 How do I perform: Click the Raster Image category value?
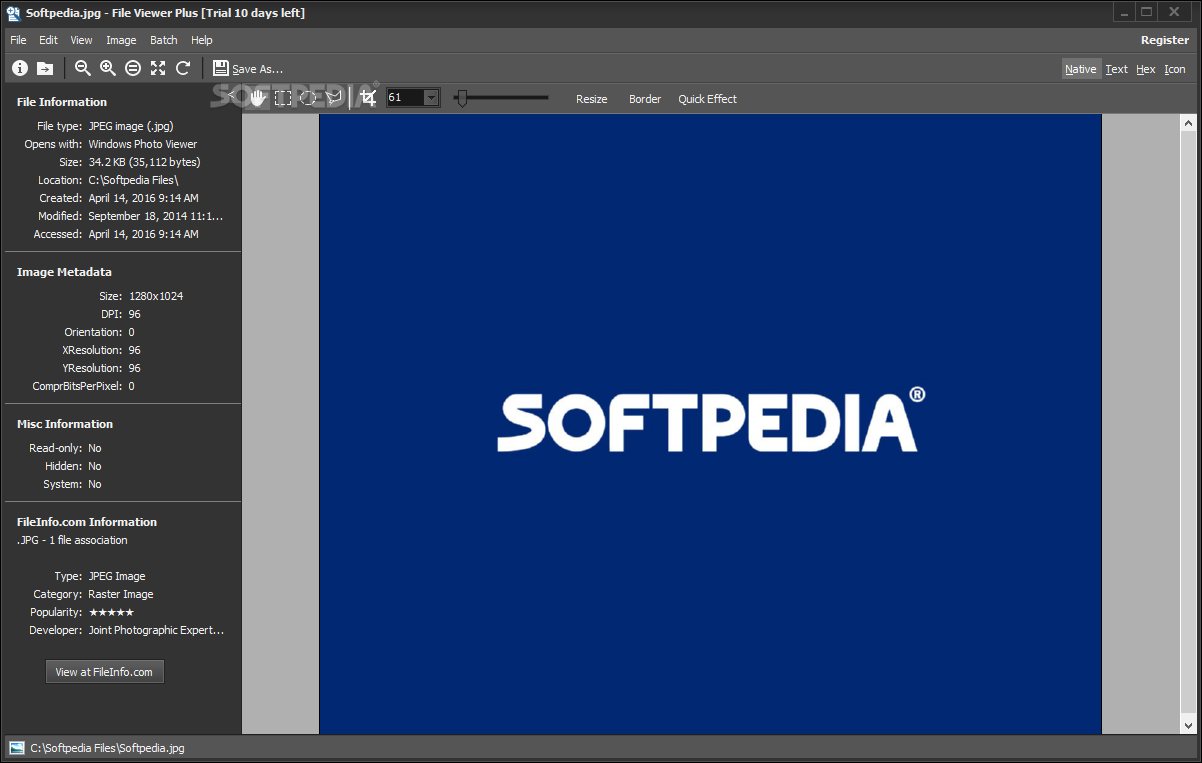121,594
